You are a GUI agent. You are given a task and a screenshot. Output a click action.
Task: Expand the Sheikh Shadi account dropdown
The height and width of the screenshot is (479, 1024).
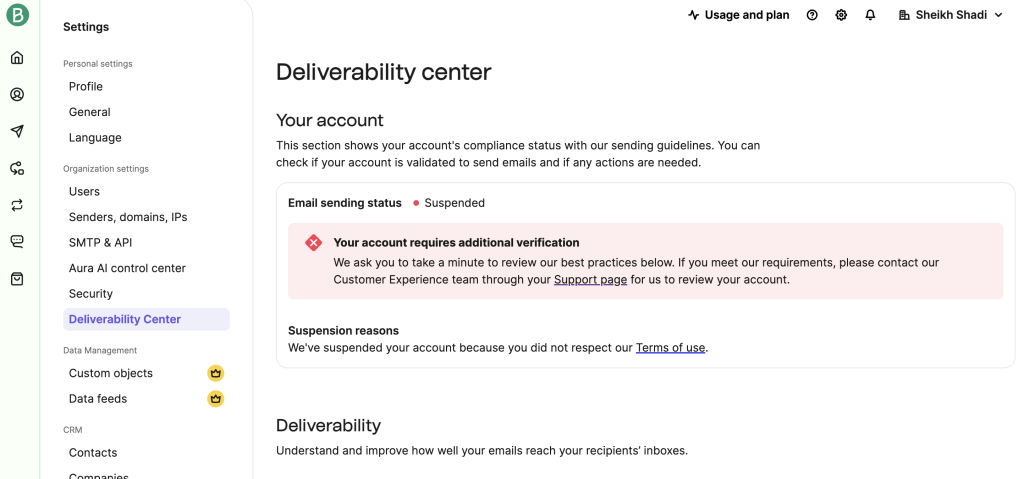(950, 15)
